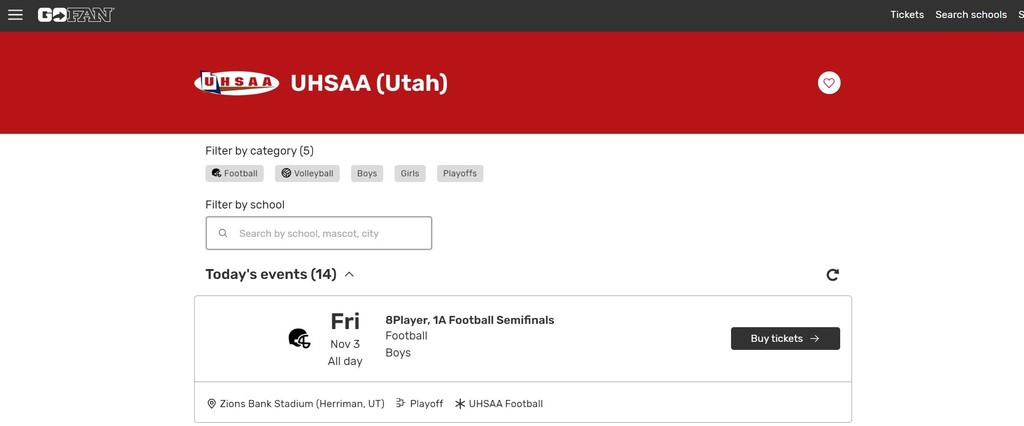1024x426 pixels.
Task: Toggle the Playoffs category filter
Action: tap(460, 174)
